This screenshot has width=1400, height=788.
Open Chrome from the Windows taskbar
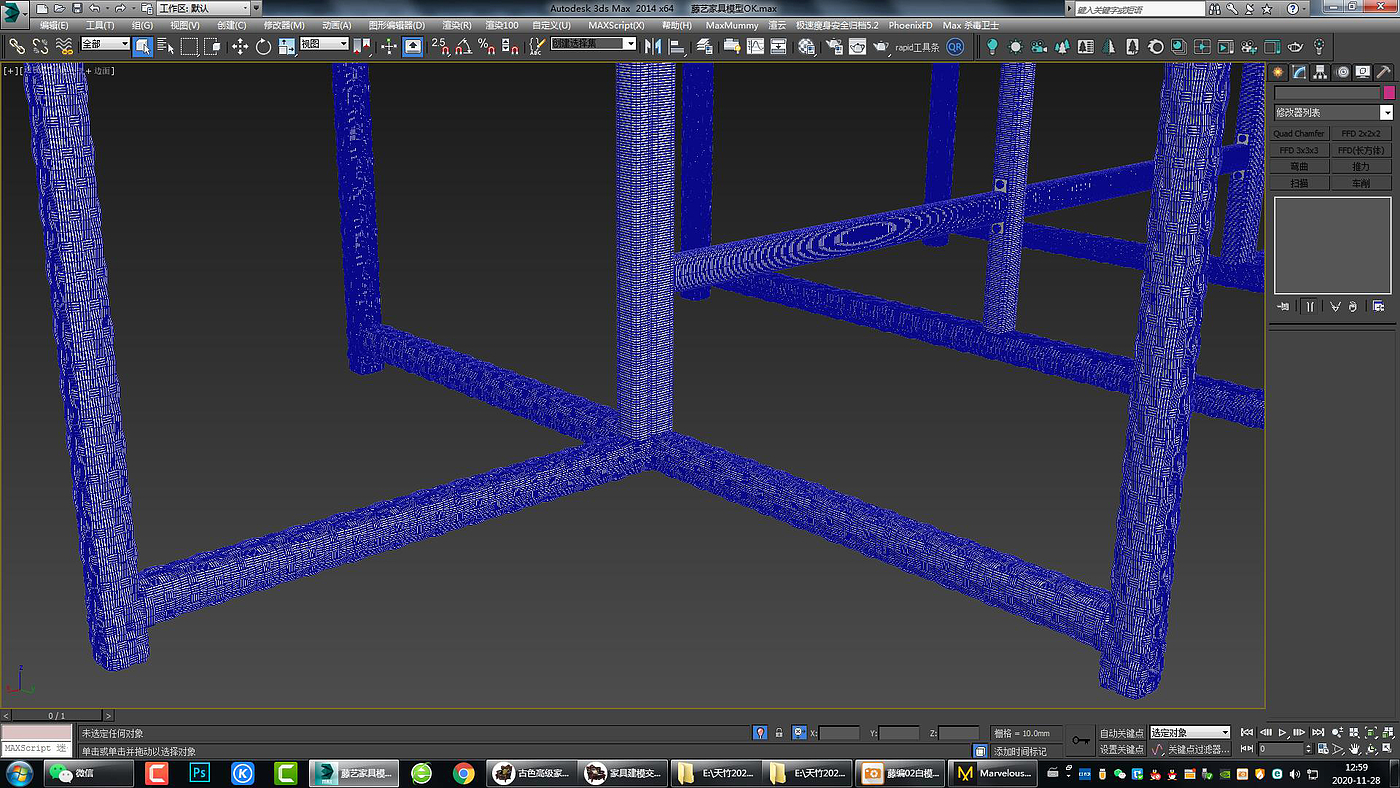coord(463,773)
